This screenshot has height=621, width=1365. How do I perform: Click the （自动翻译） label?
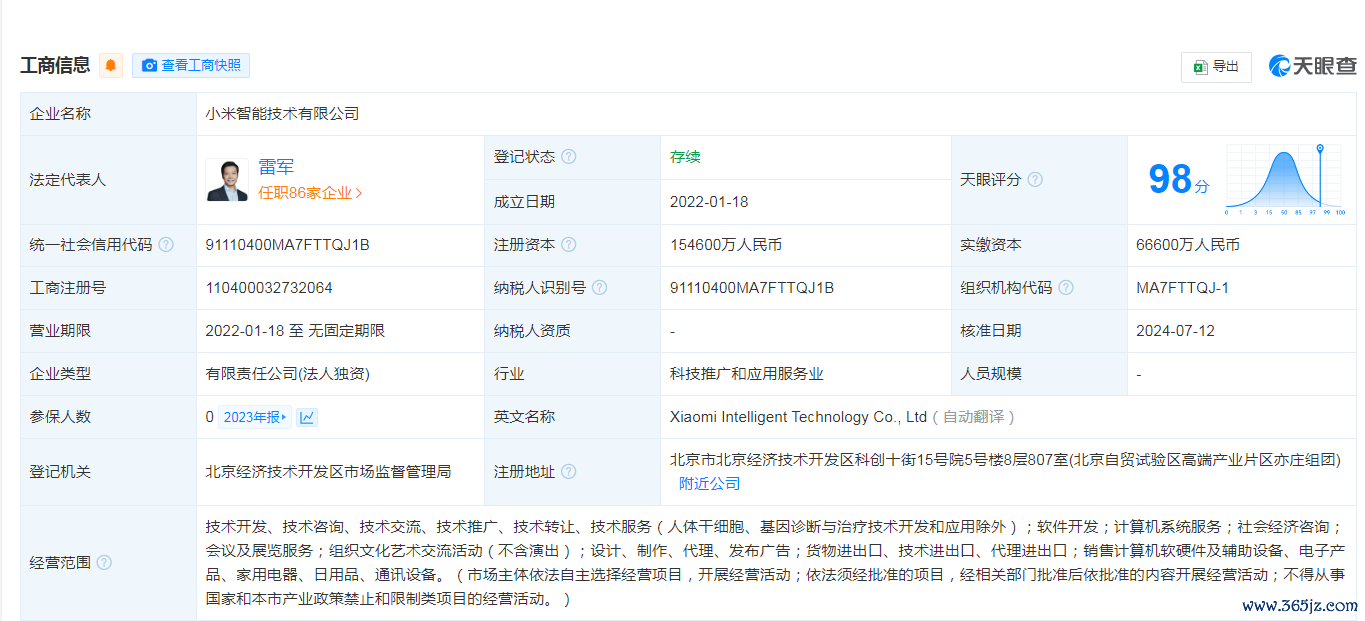973,417
